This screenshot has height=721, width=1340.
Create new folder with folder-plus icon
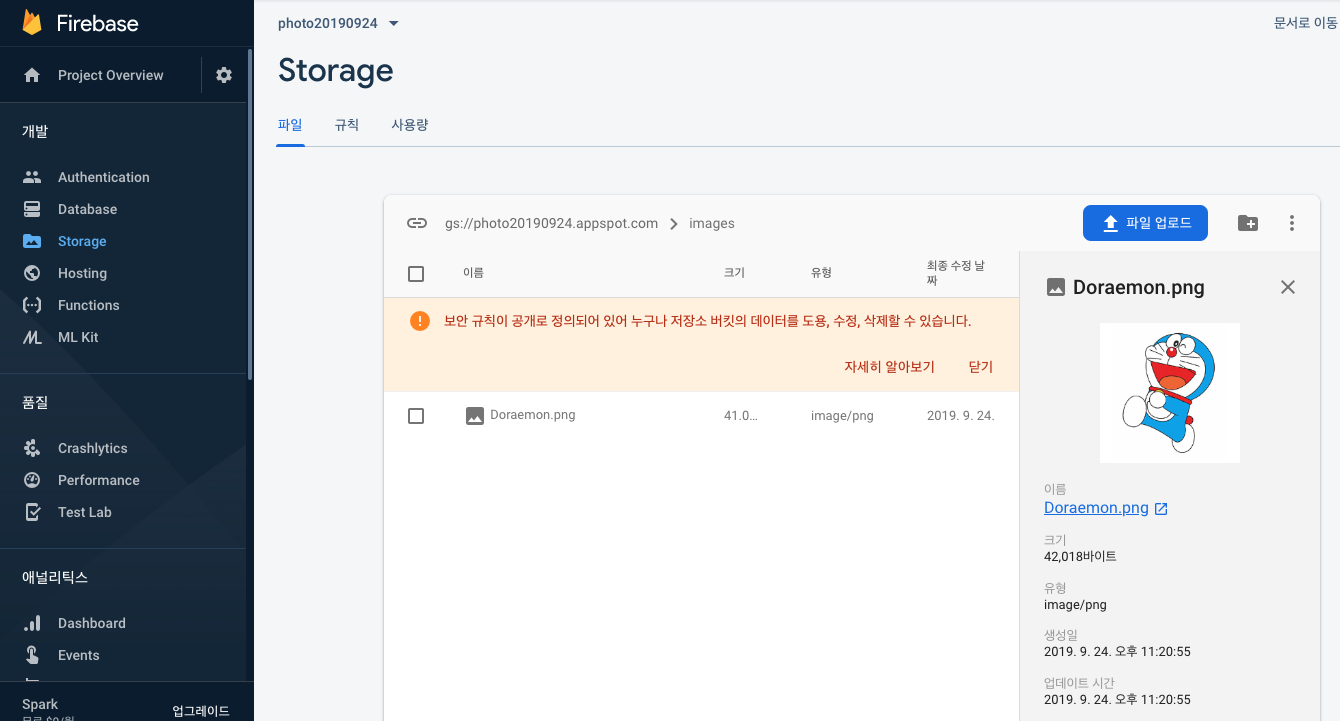(x=1248, y=223)
